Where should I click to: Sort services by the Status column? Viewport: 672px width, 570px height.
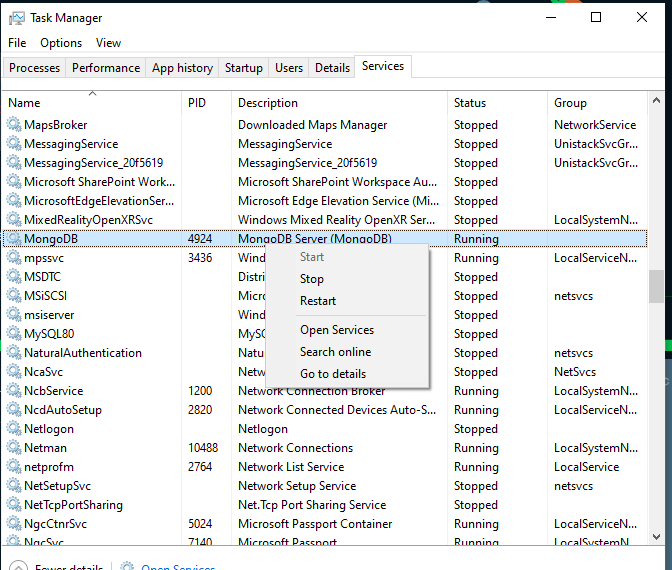click(x=470, y=103)
